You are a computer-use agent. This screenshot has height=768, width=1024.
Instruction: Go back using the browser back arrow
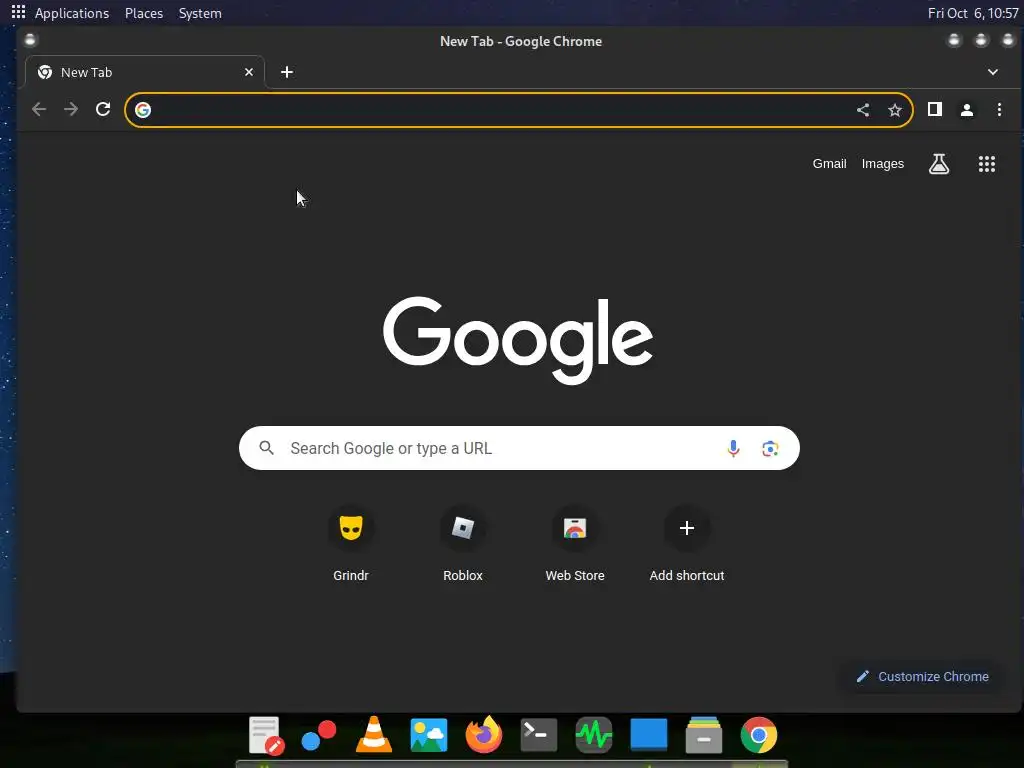[39, 110]
